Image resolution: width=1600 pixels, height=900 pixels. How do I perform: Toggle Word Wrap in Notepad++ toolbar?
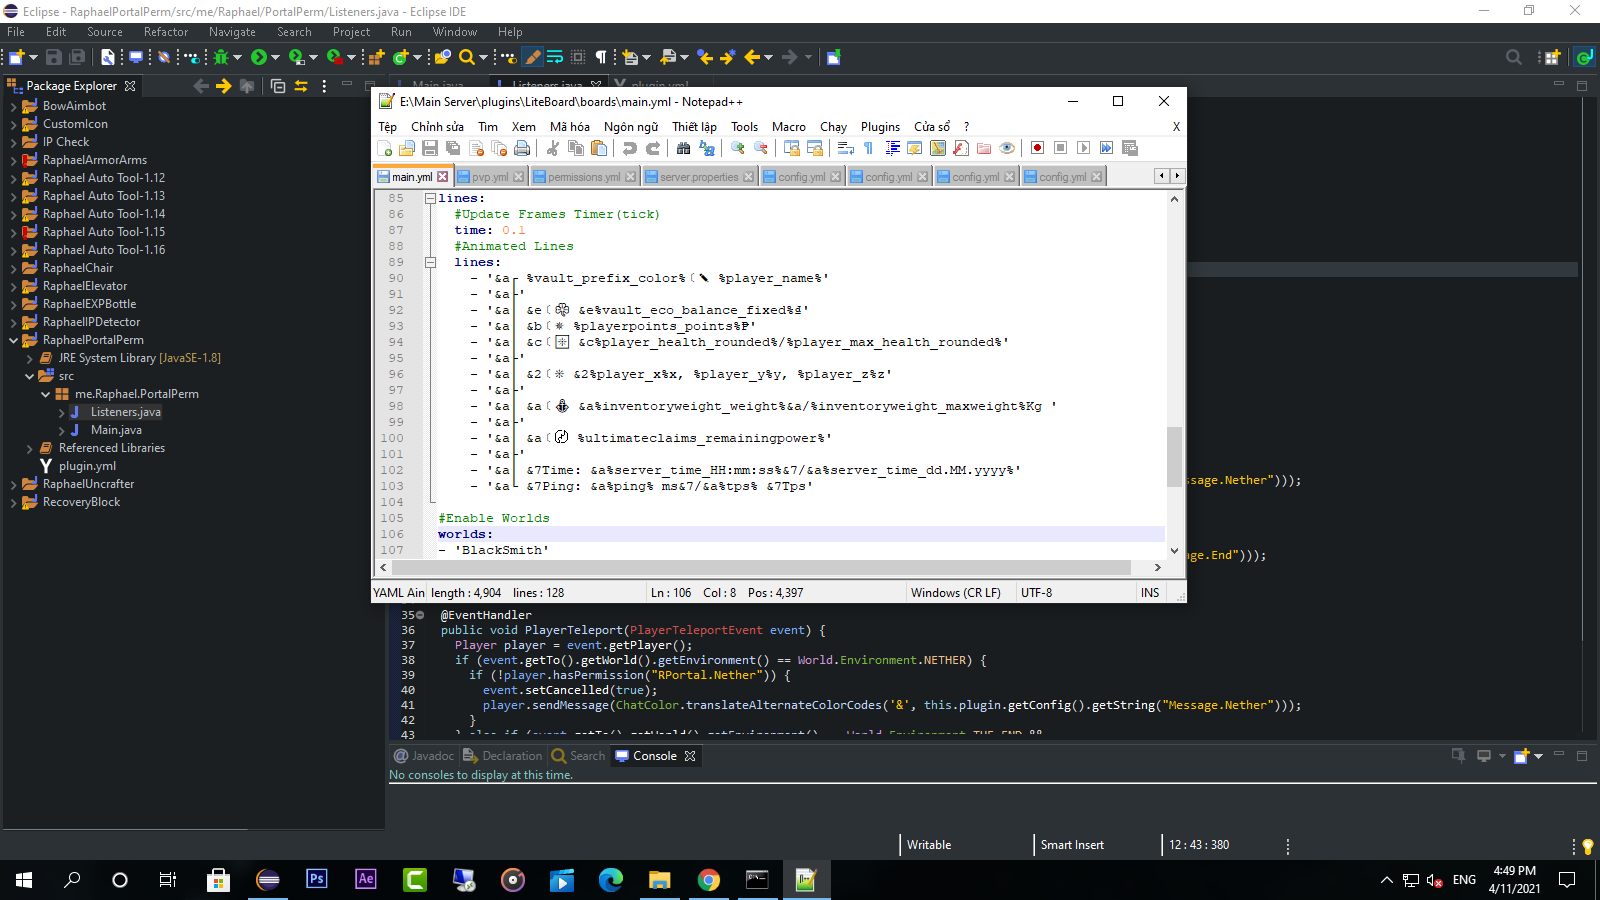(845, 148)
